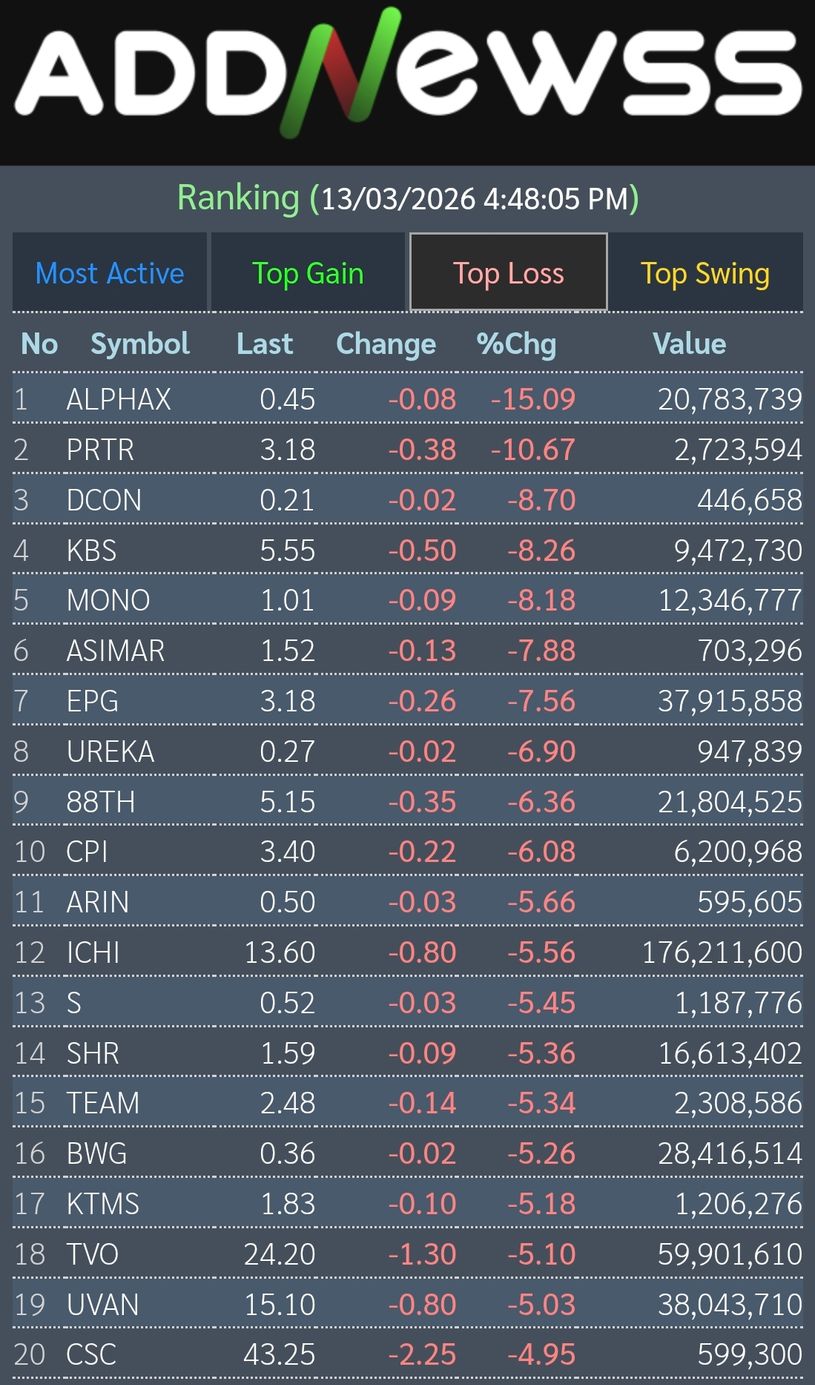815x1385 pixels.
Task: Select the Top Loss tab
Action: [x=508, y=273]
